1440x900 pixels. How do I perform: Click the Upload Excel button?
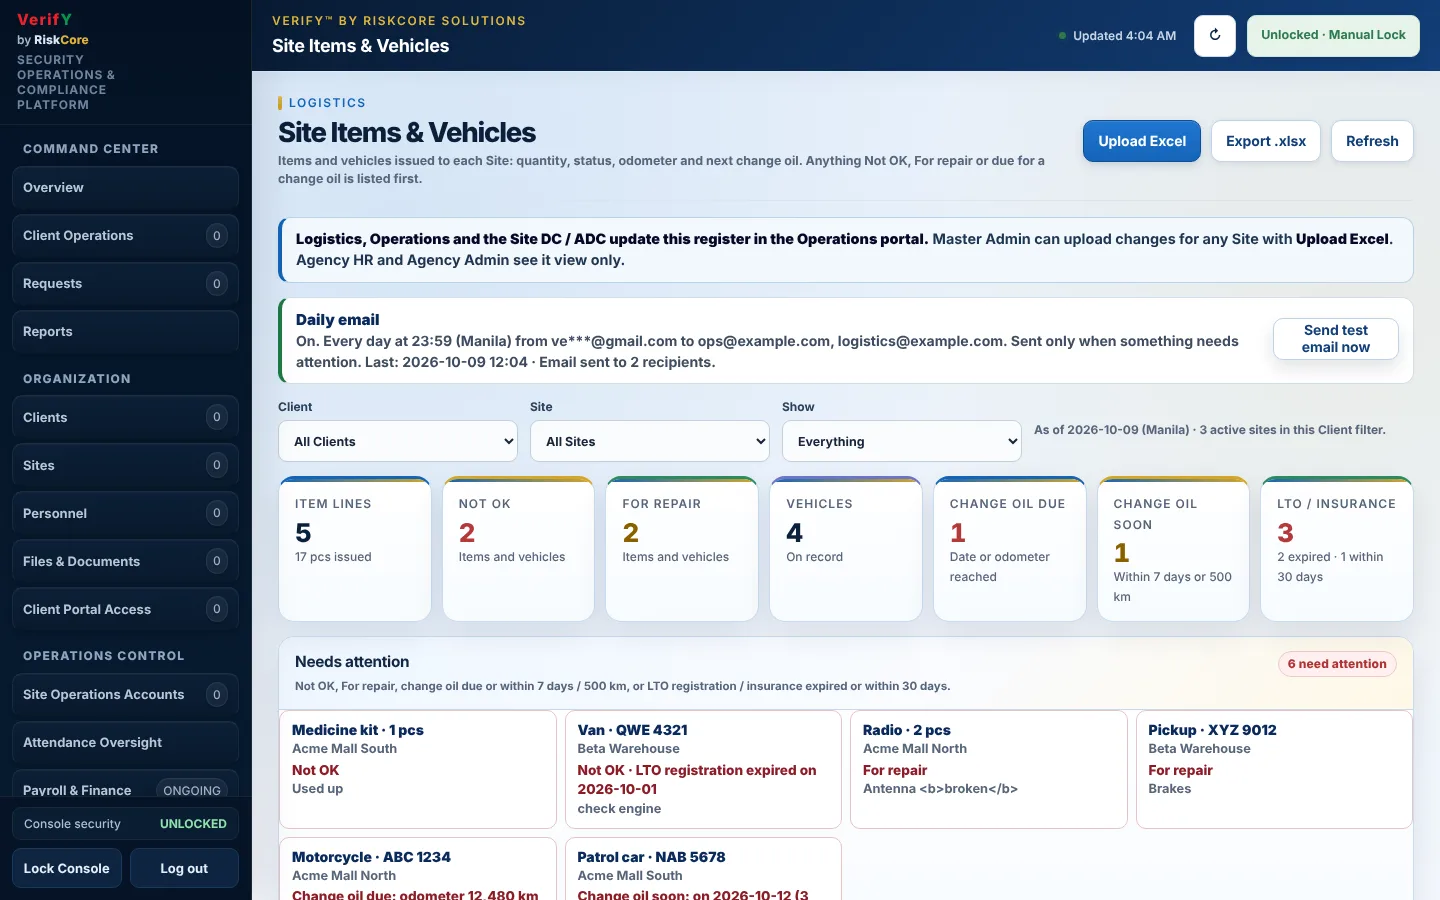(1142, 141)
